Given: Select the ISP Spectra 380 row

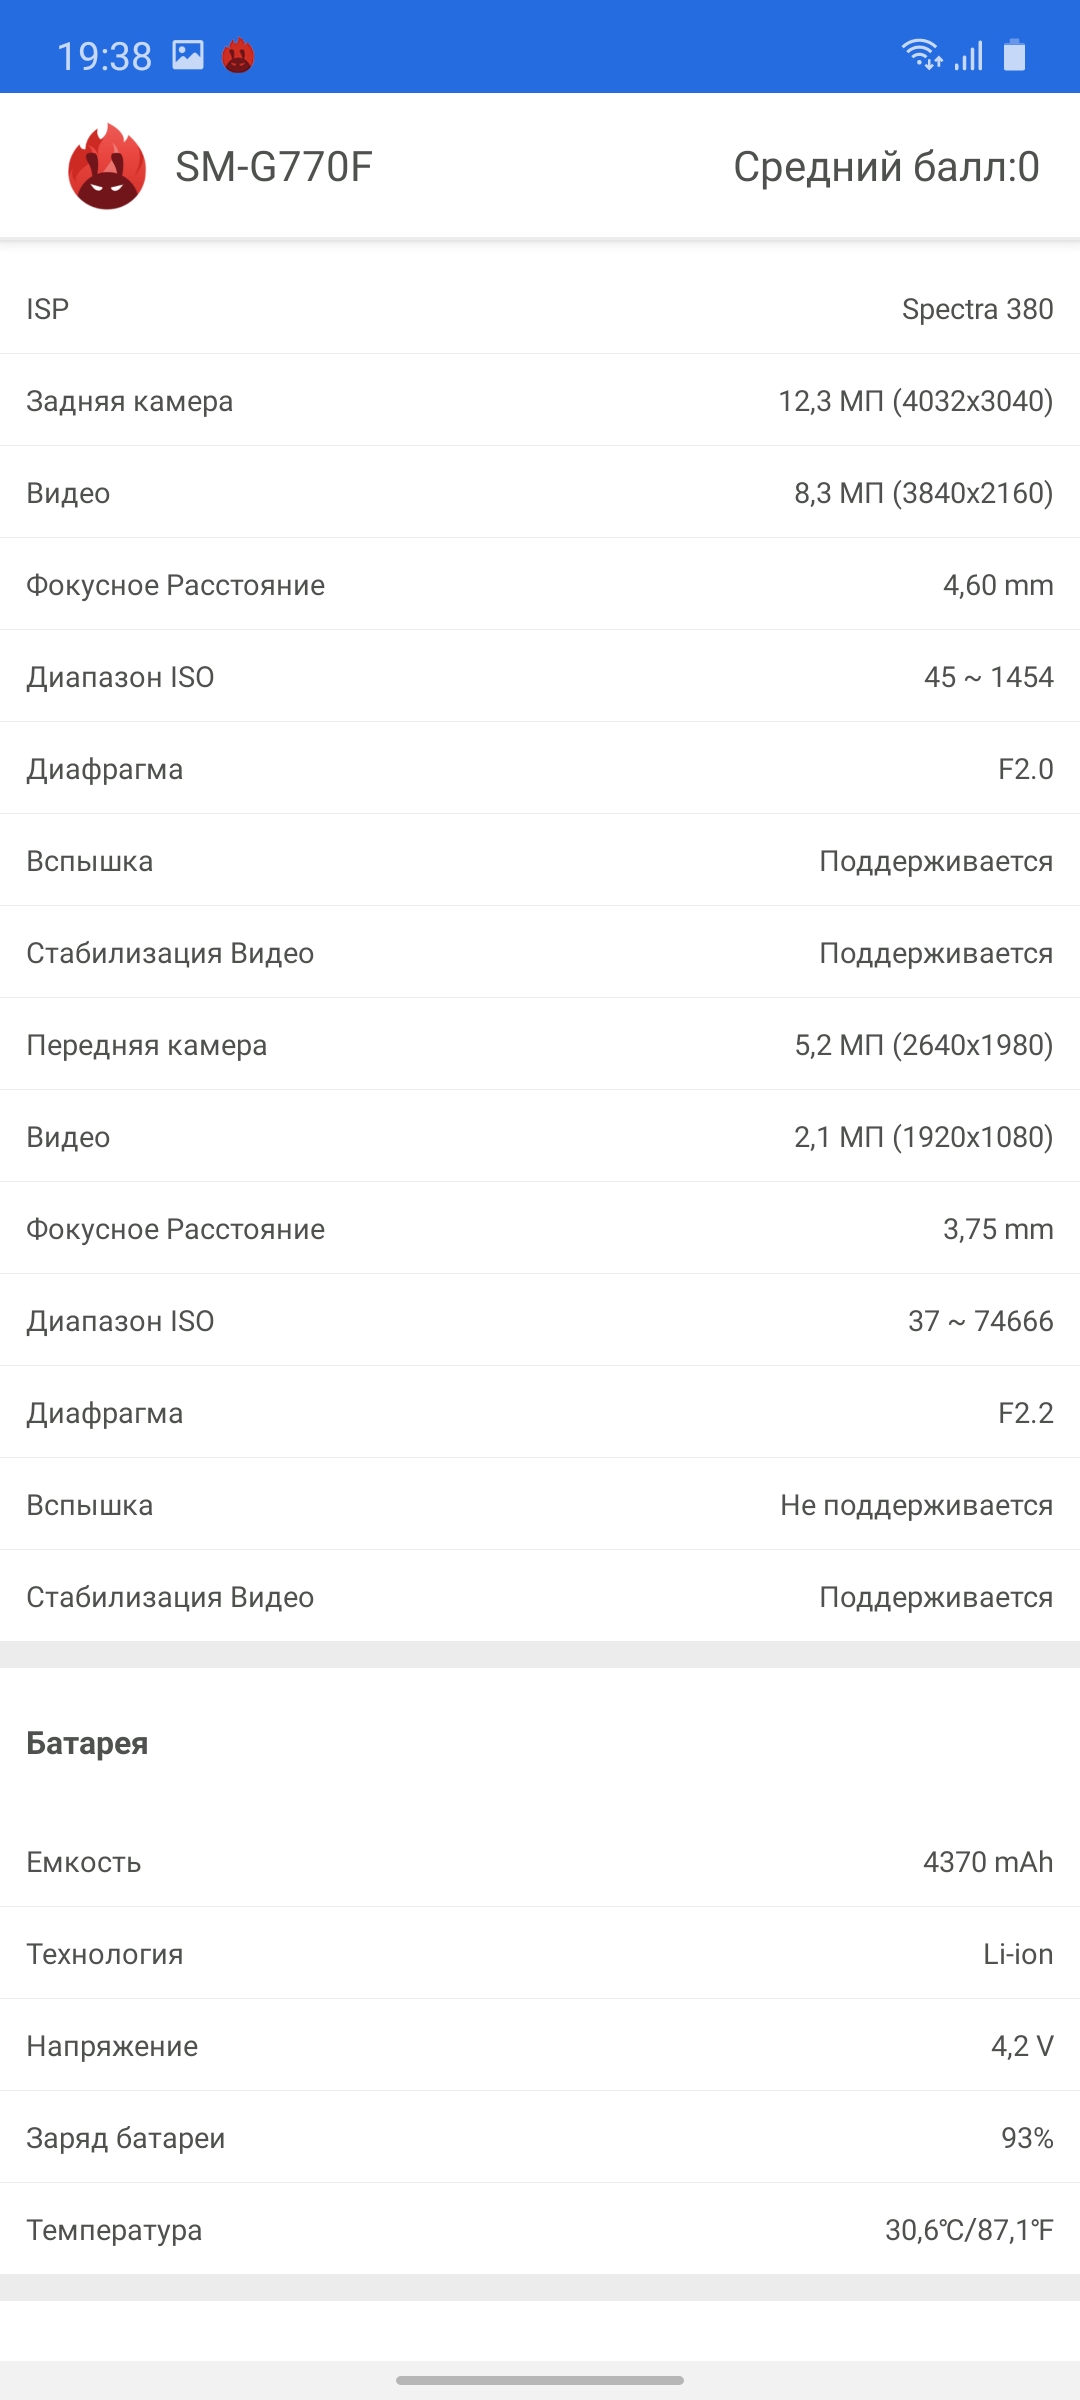Looking at the screenshot, I should [540, 309].
